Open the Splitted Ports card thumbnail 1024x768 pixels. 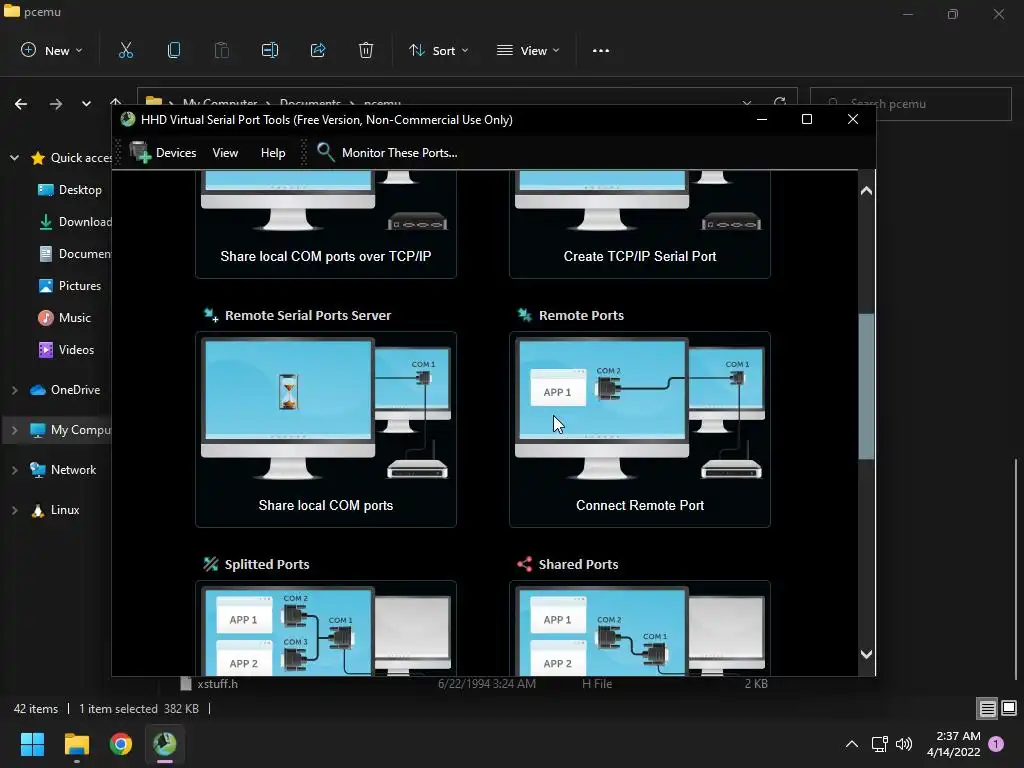click(x=326, y=630)
